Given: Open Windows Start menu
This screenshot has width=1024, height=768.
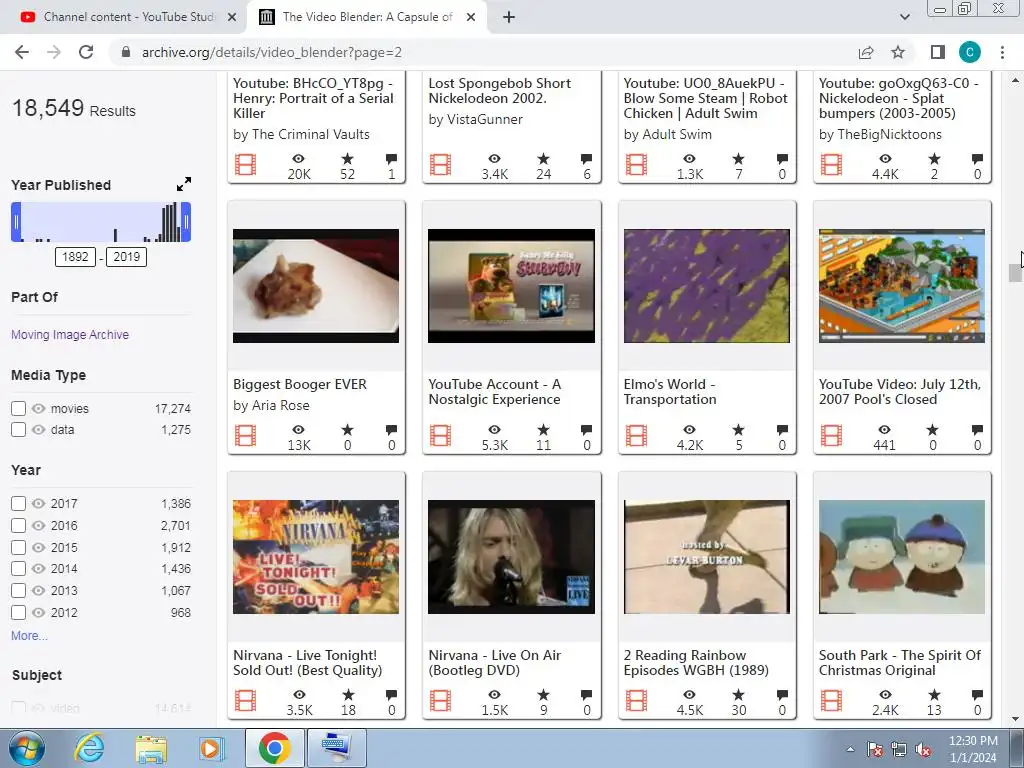Looking at the screenshot, I should pyautogui.click(x=27, y=748).
